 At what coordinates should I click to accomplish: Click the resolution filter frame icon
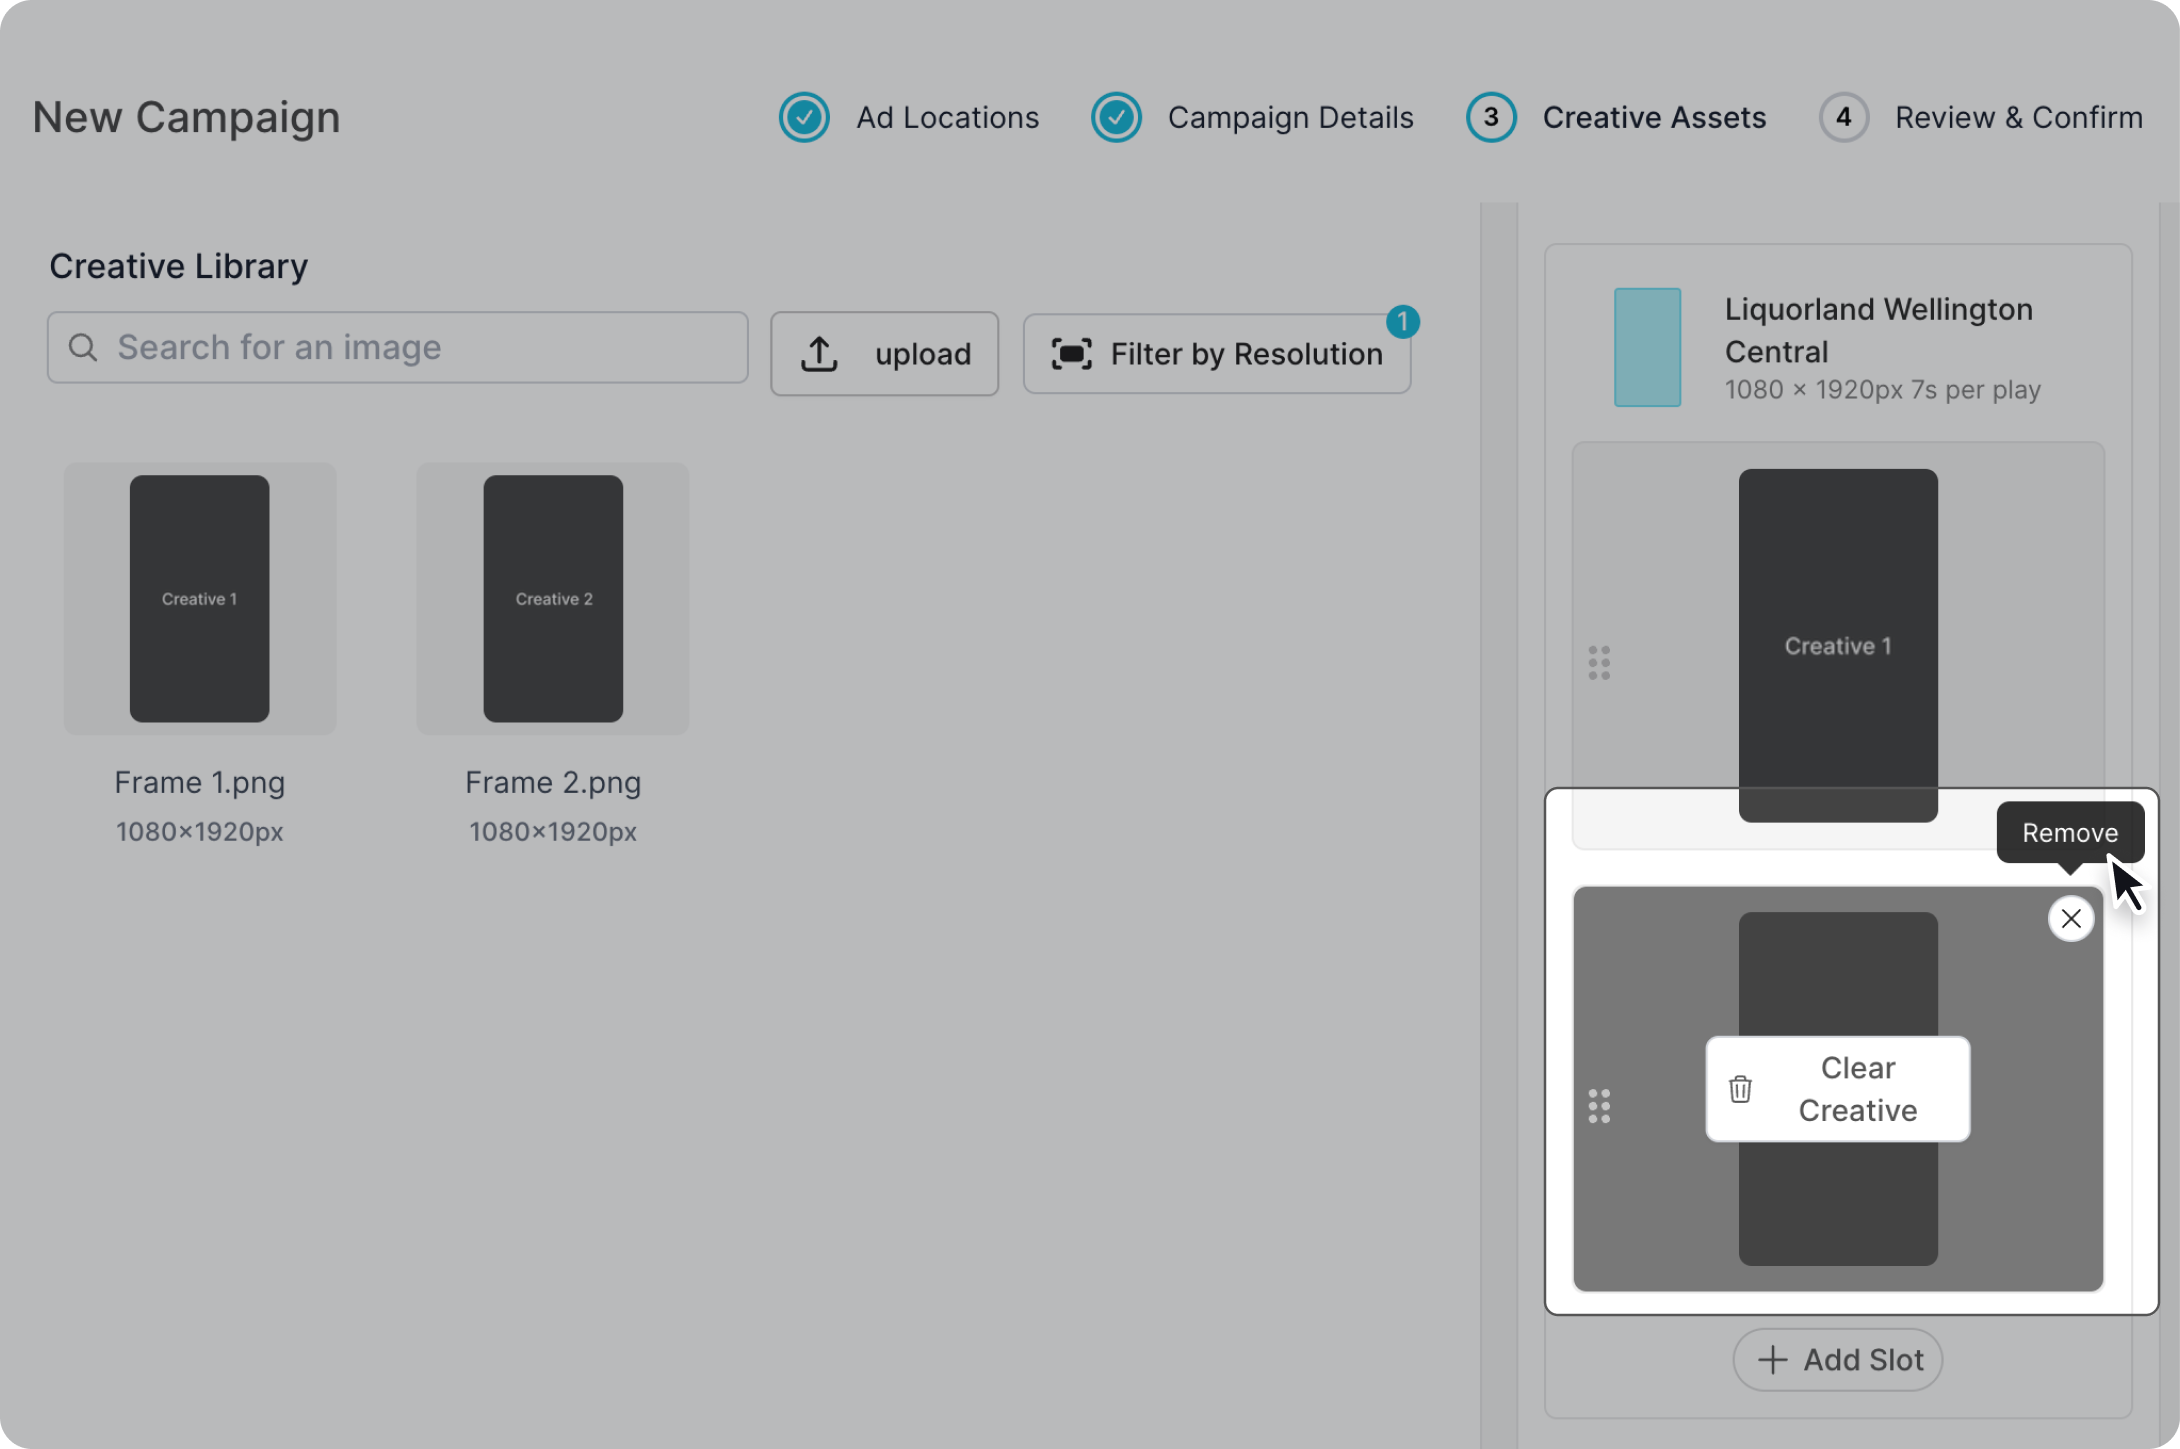coord(1071,354)
